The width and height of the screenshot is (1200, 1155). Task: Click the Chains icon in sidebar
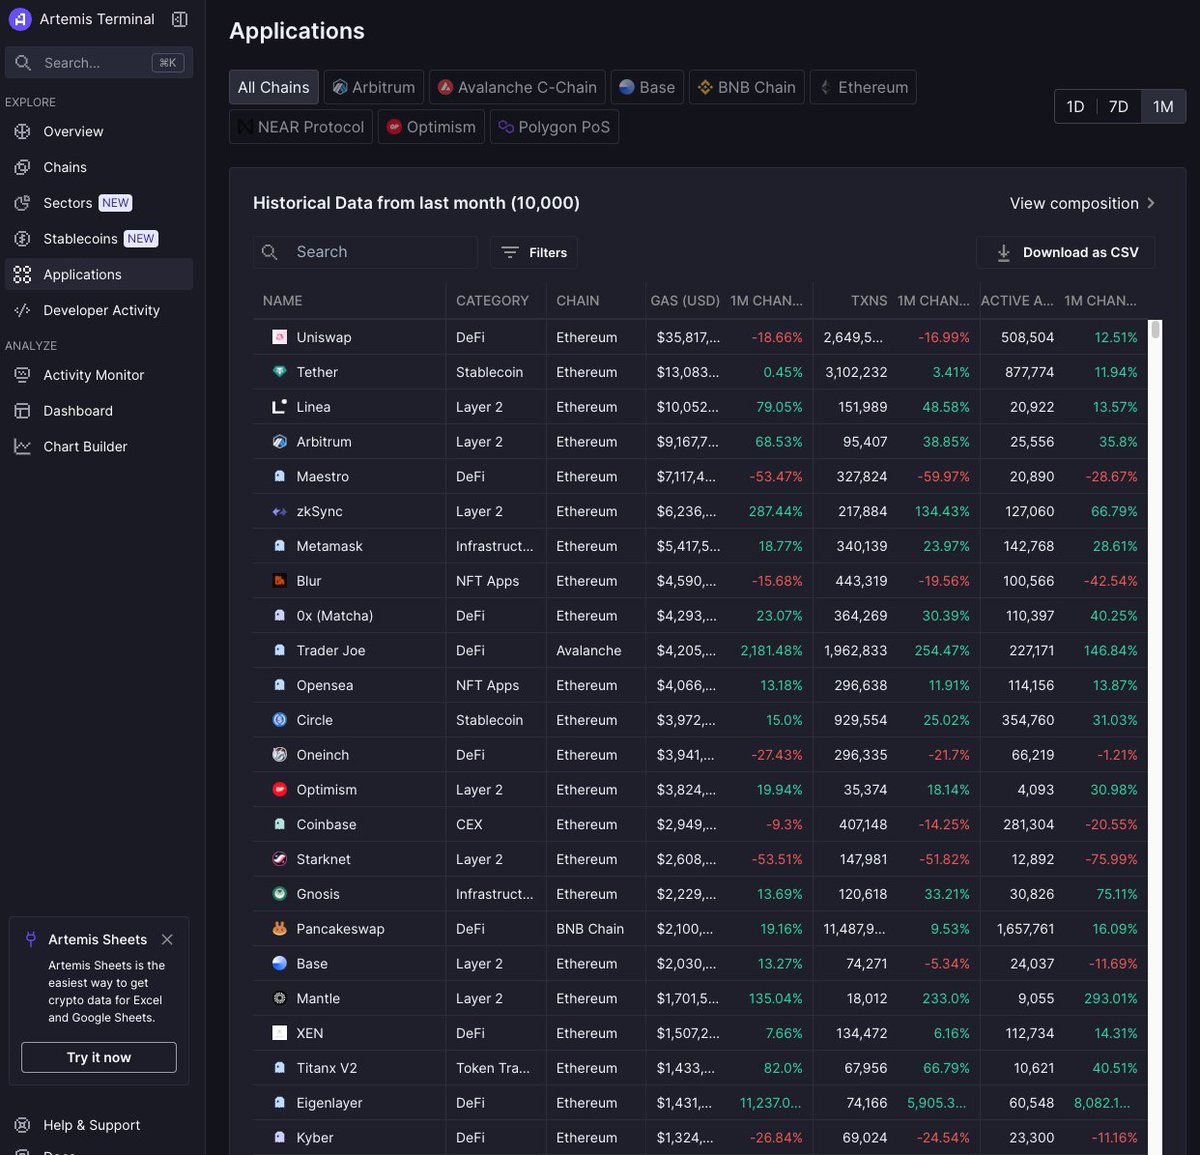pos(22,167)
